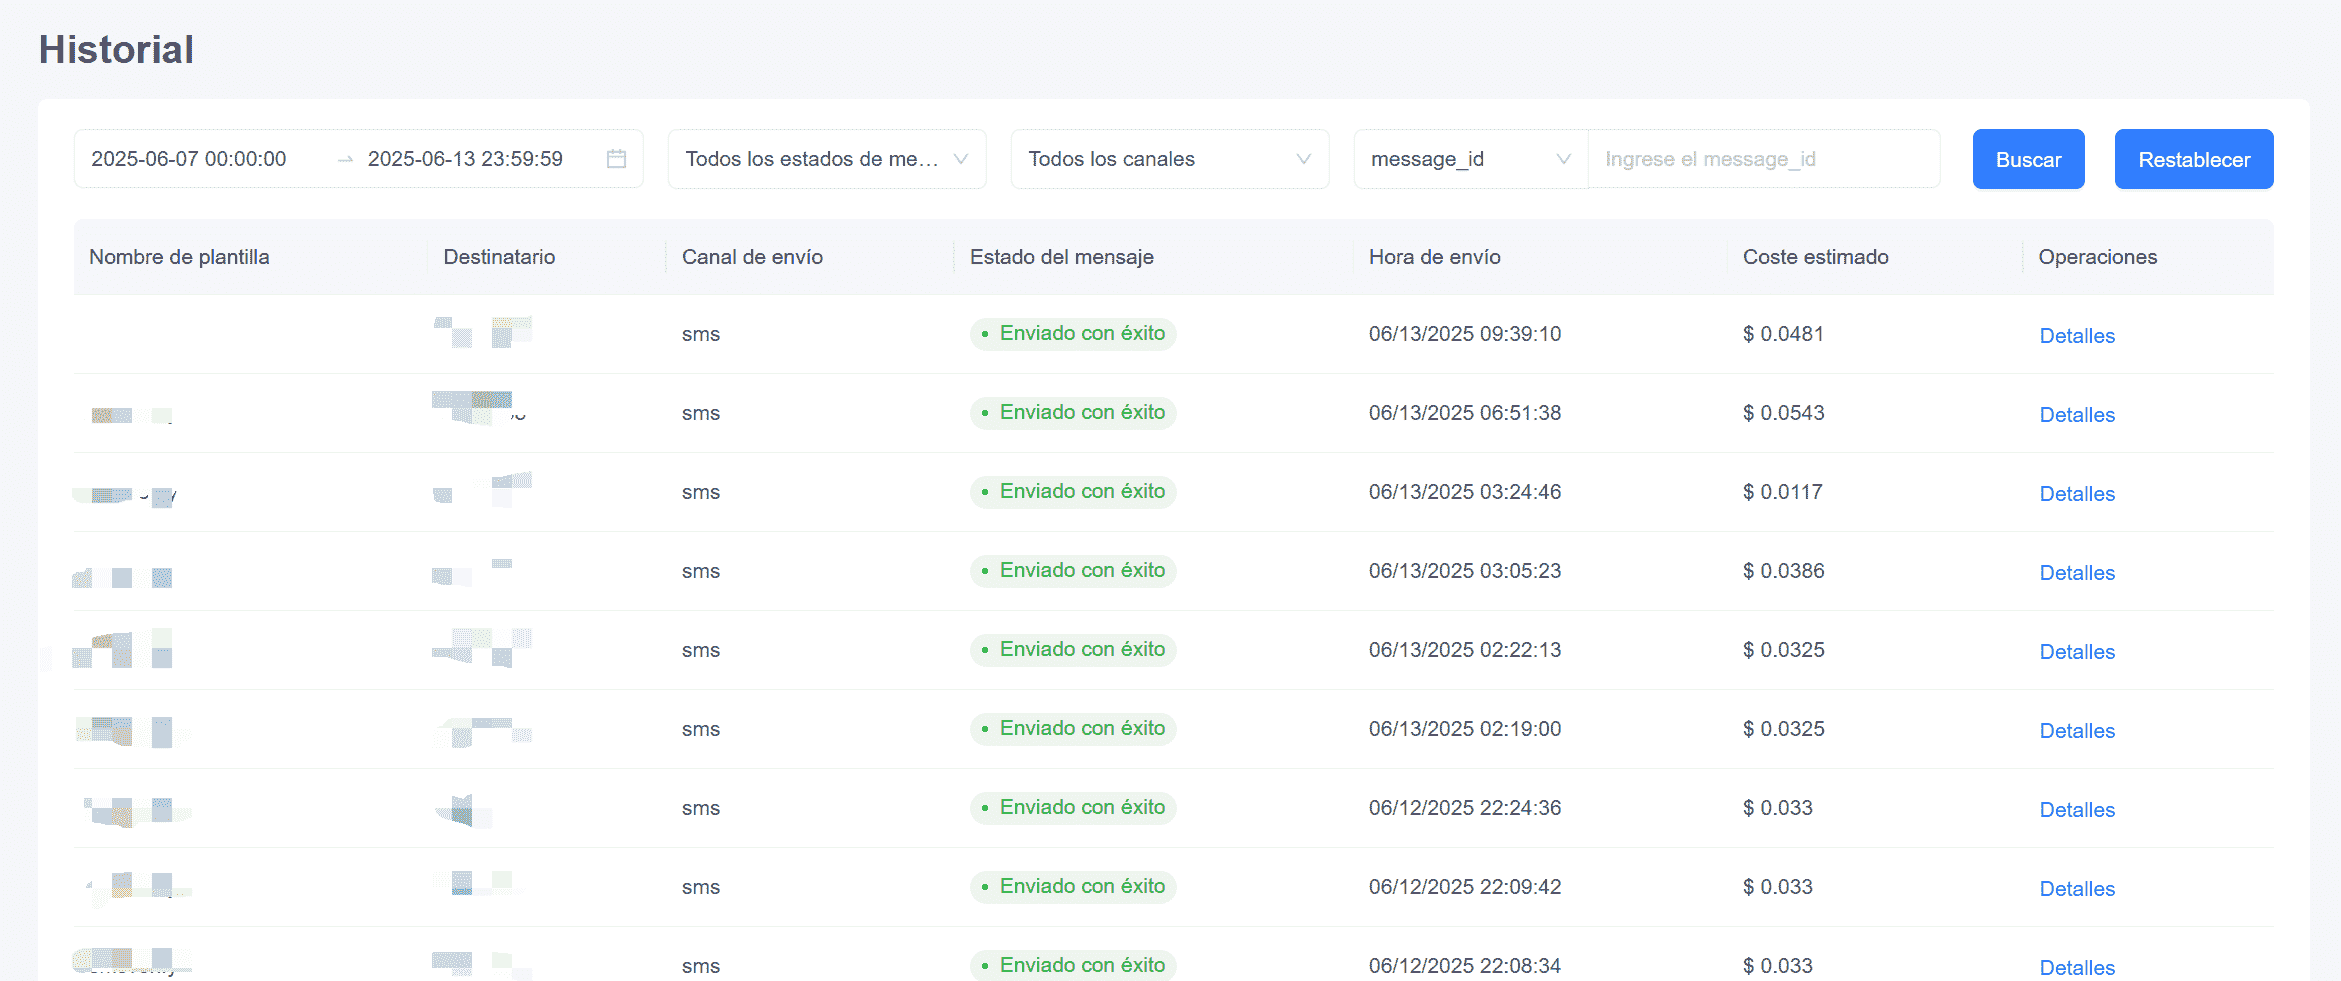Select the 'Nombre de plantilla' column header

pyautogui.click(x=179, y=257)
